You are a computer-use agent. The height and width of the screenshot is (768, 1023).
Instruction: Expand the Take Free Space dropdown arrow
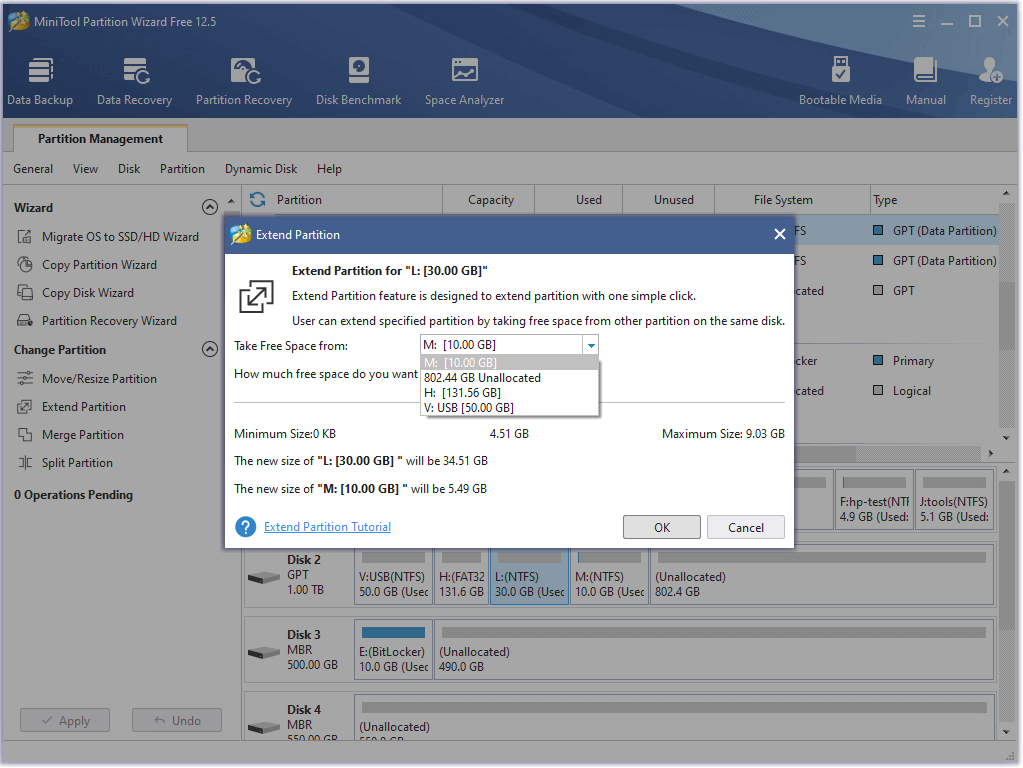591,346
